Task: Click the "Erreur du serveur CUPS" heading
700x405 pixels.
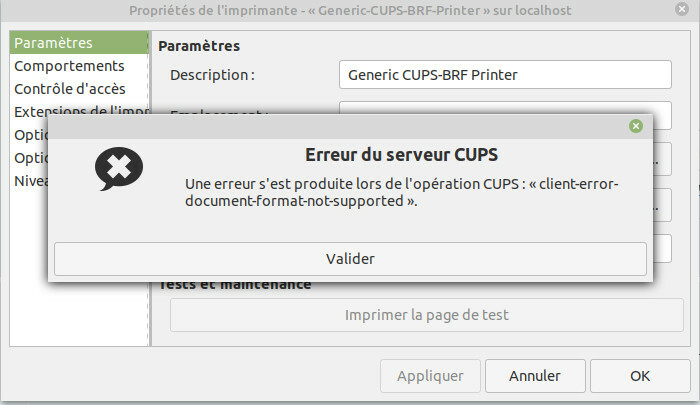Action: click(x=401, y=155)
